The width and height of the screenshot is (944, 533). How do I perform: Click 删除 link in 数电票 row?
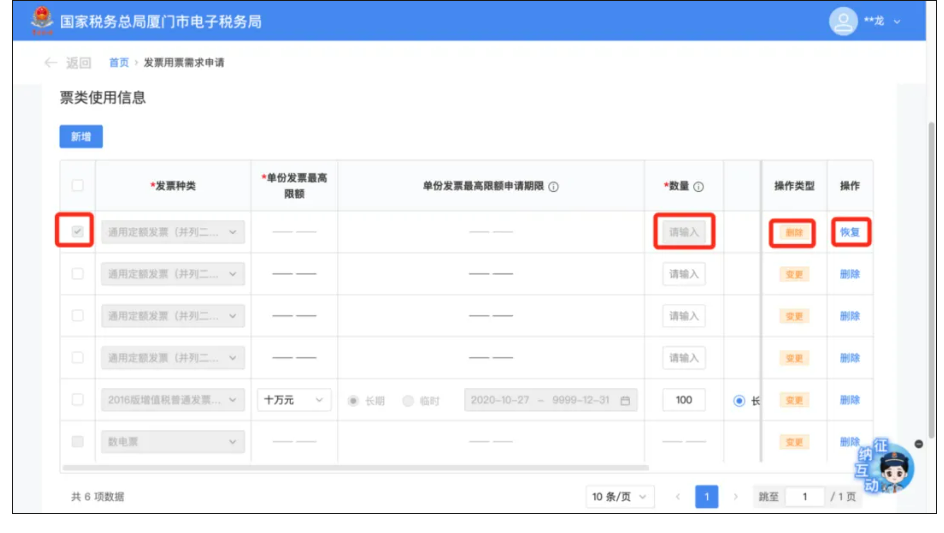point(849,441)
